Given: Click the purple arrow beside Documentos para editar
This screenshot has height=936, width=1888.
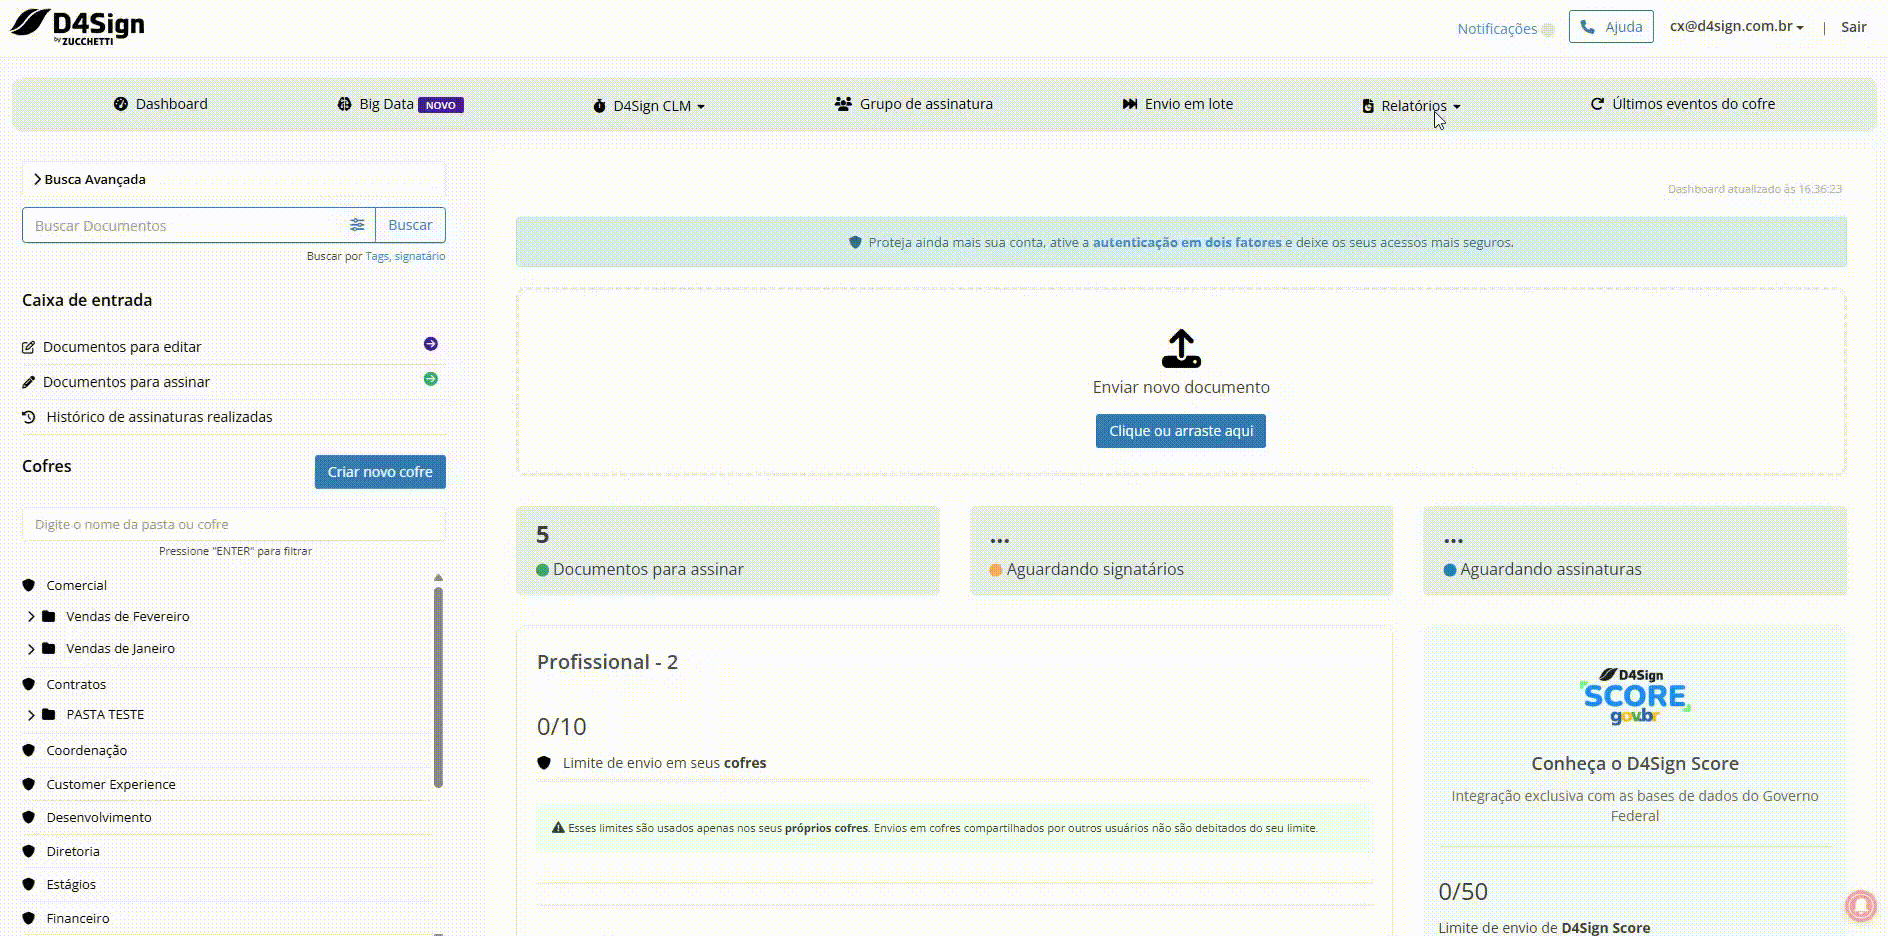Looking at the screenshot, I should pos(431,344).
